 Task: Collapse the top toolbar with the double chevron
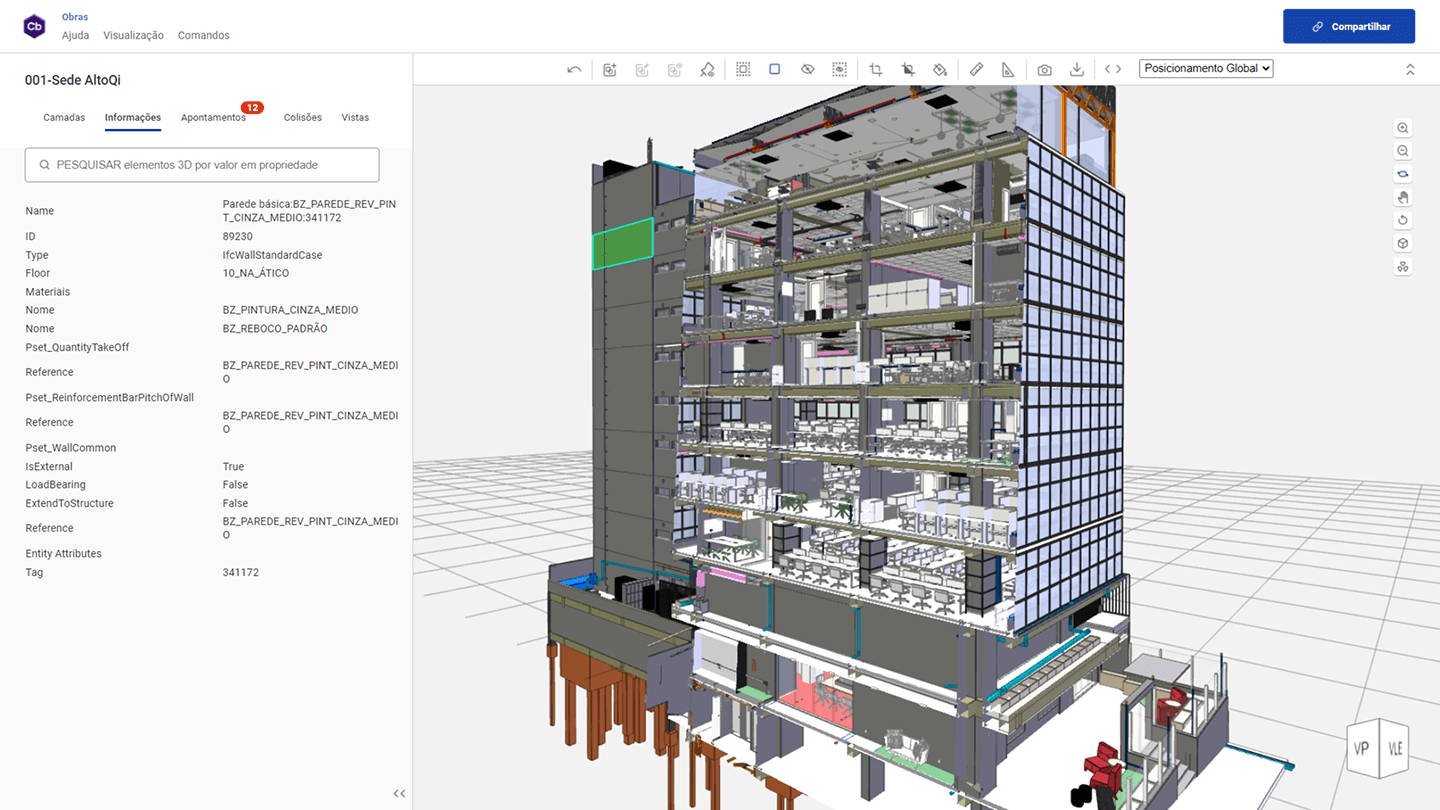[x=1410, y=69]
